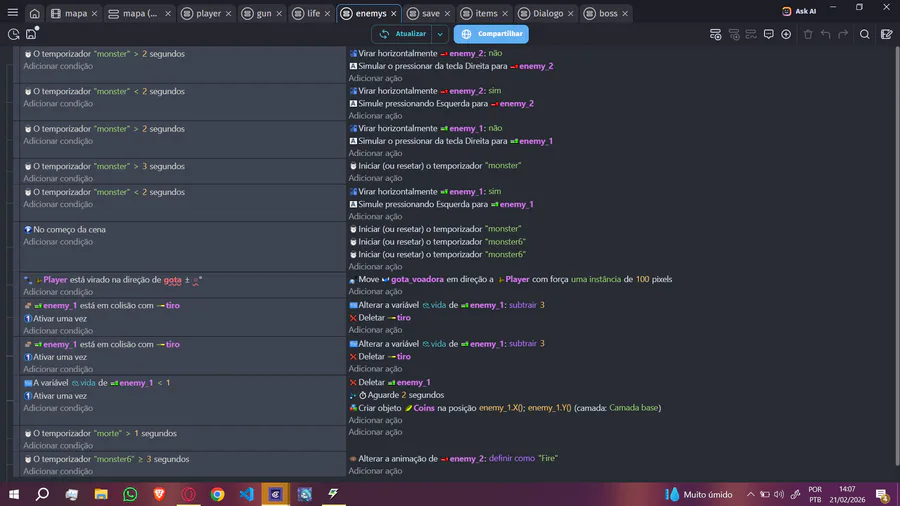Open the taskbar clock showing 14:07
900x506 pixels.
(x=847, y=494)
